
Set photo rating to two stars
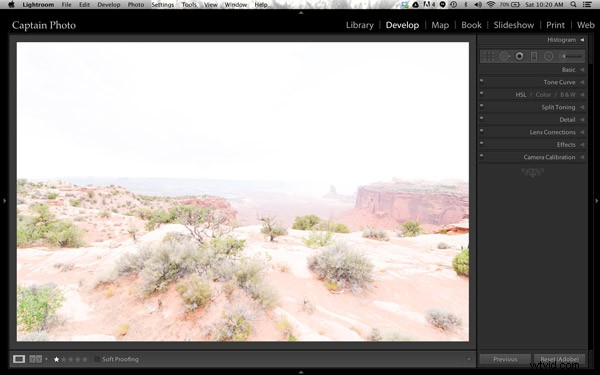click(64, 359)
